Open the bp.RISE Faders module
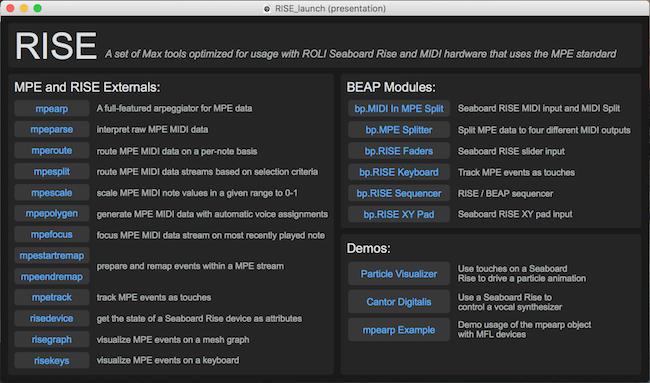 point(399,151)
